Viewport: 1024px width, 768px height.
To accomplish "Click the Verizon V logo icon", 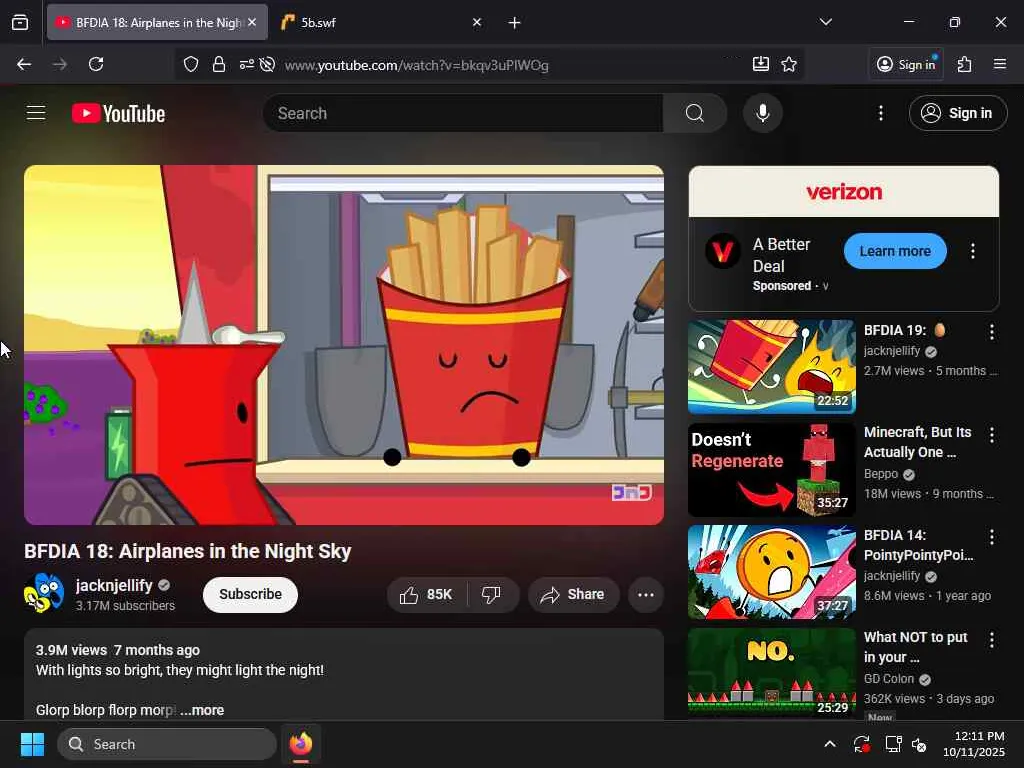I will tap(722, 251).
